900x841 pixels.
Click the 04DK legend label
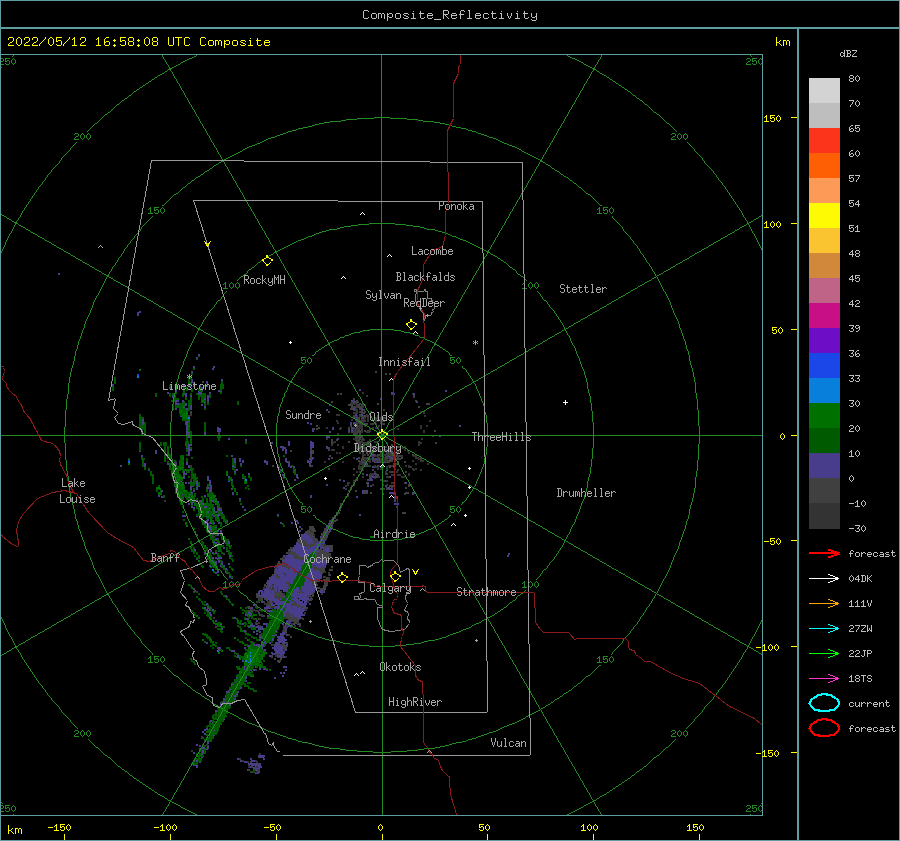[x=860, y=579]
